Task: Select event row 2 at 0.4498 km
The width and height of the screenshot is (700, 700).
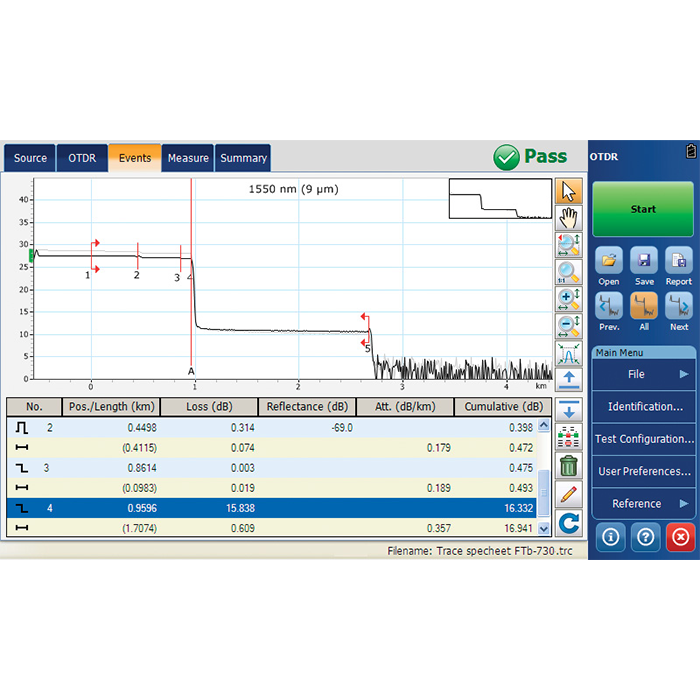Action: (x=271, y=428)
